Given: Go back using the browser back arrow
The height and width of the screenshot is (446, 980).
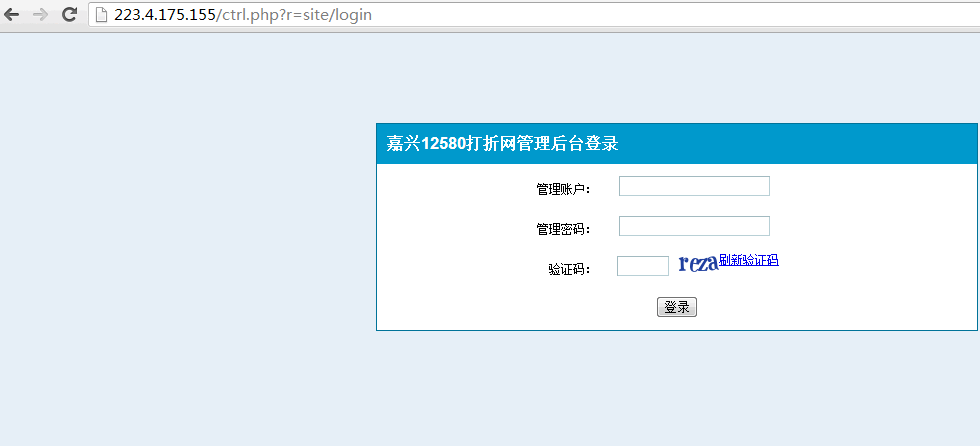Looking at the screenshot, I should coord(11,14).
